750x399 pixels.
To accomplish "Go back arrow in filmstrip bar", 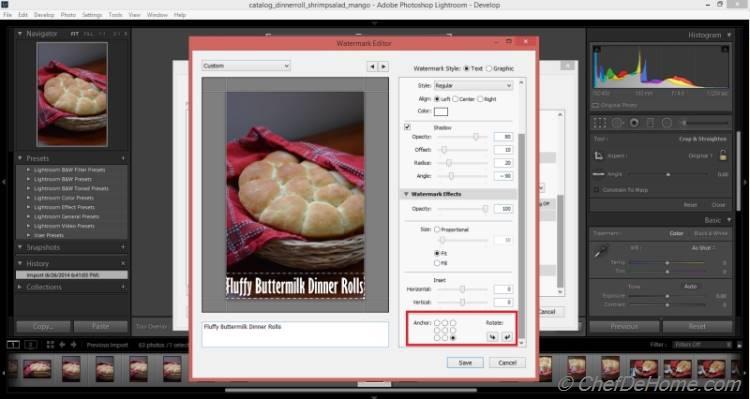I will coord(62,344).
